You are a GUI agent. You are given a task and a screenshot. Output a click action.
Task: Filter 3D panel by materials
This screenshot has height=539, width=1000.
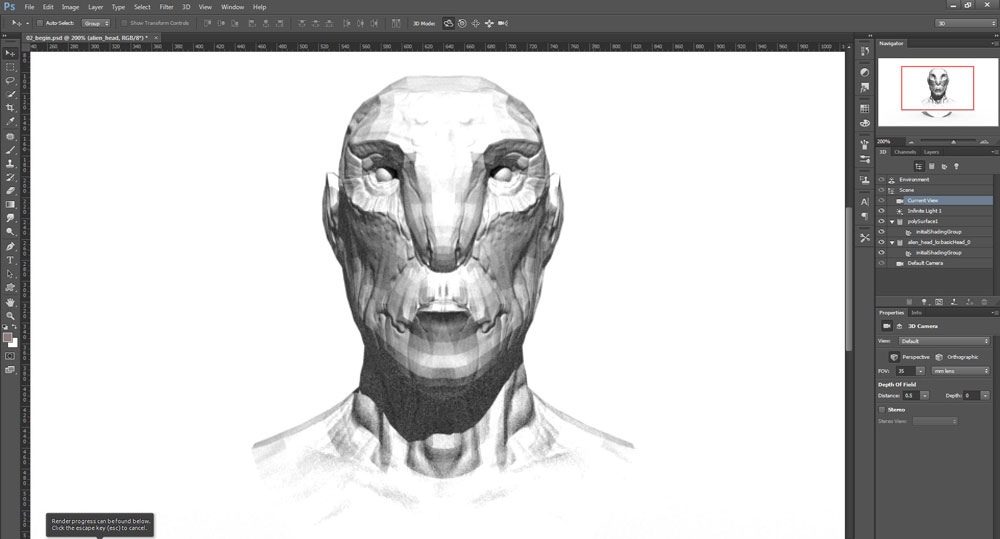pos(945,166)
